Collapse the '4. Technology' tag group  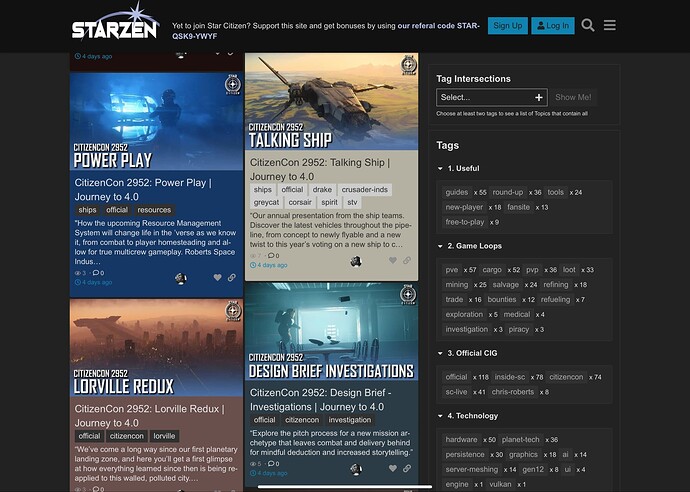coord(440,416)
